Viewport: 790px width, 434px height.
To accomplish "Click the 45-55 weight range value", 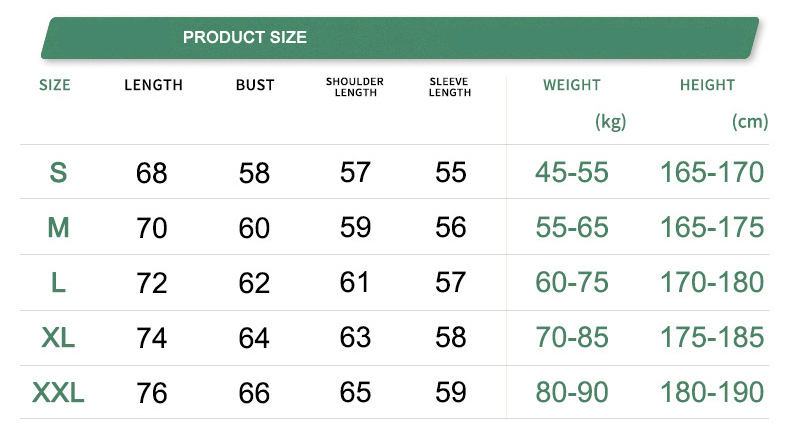I will point(572,173).
